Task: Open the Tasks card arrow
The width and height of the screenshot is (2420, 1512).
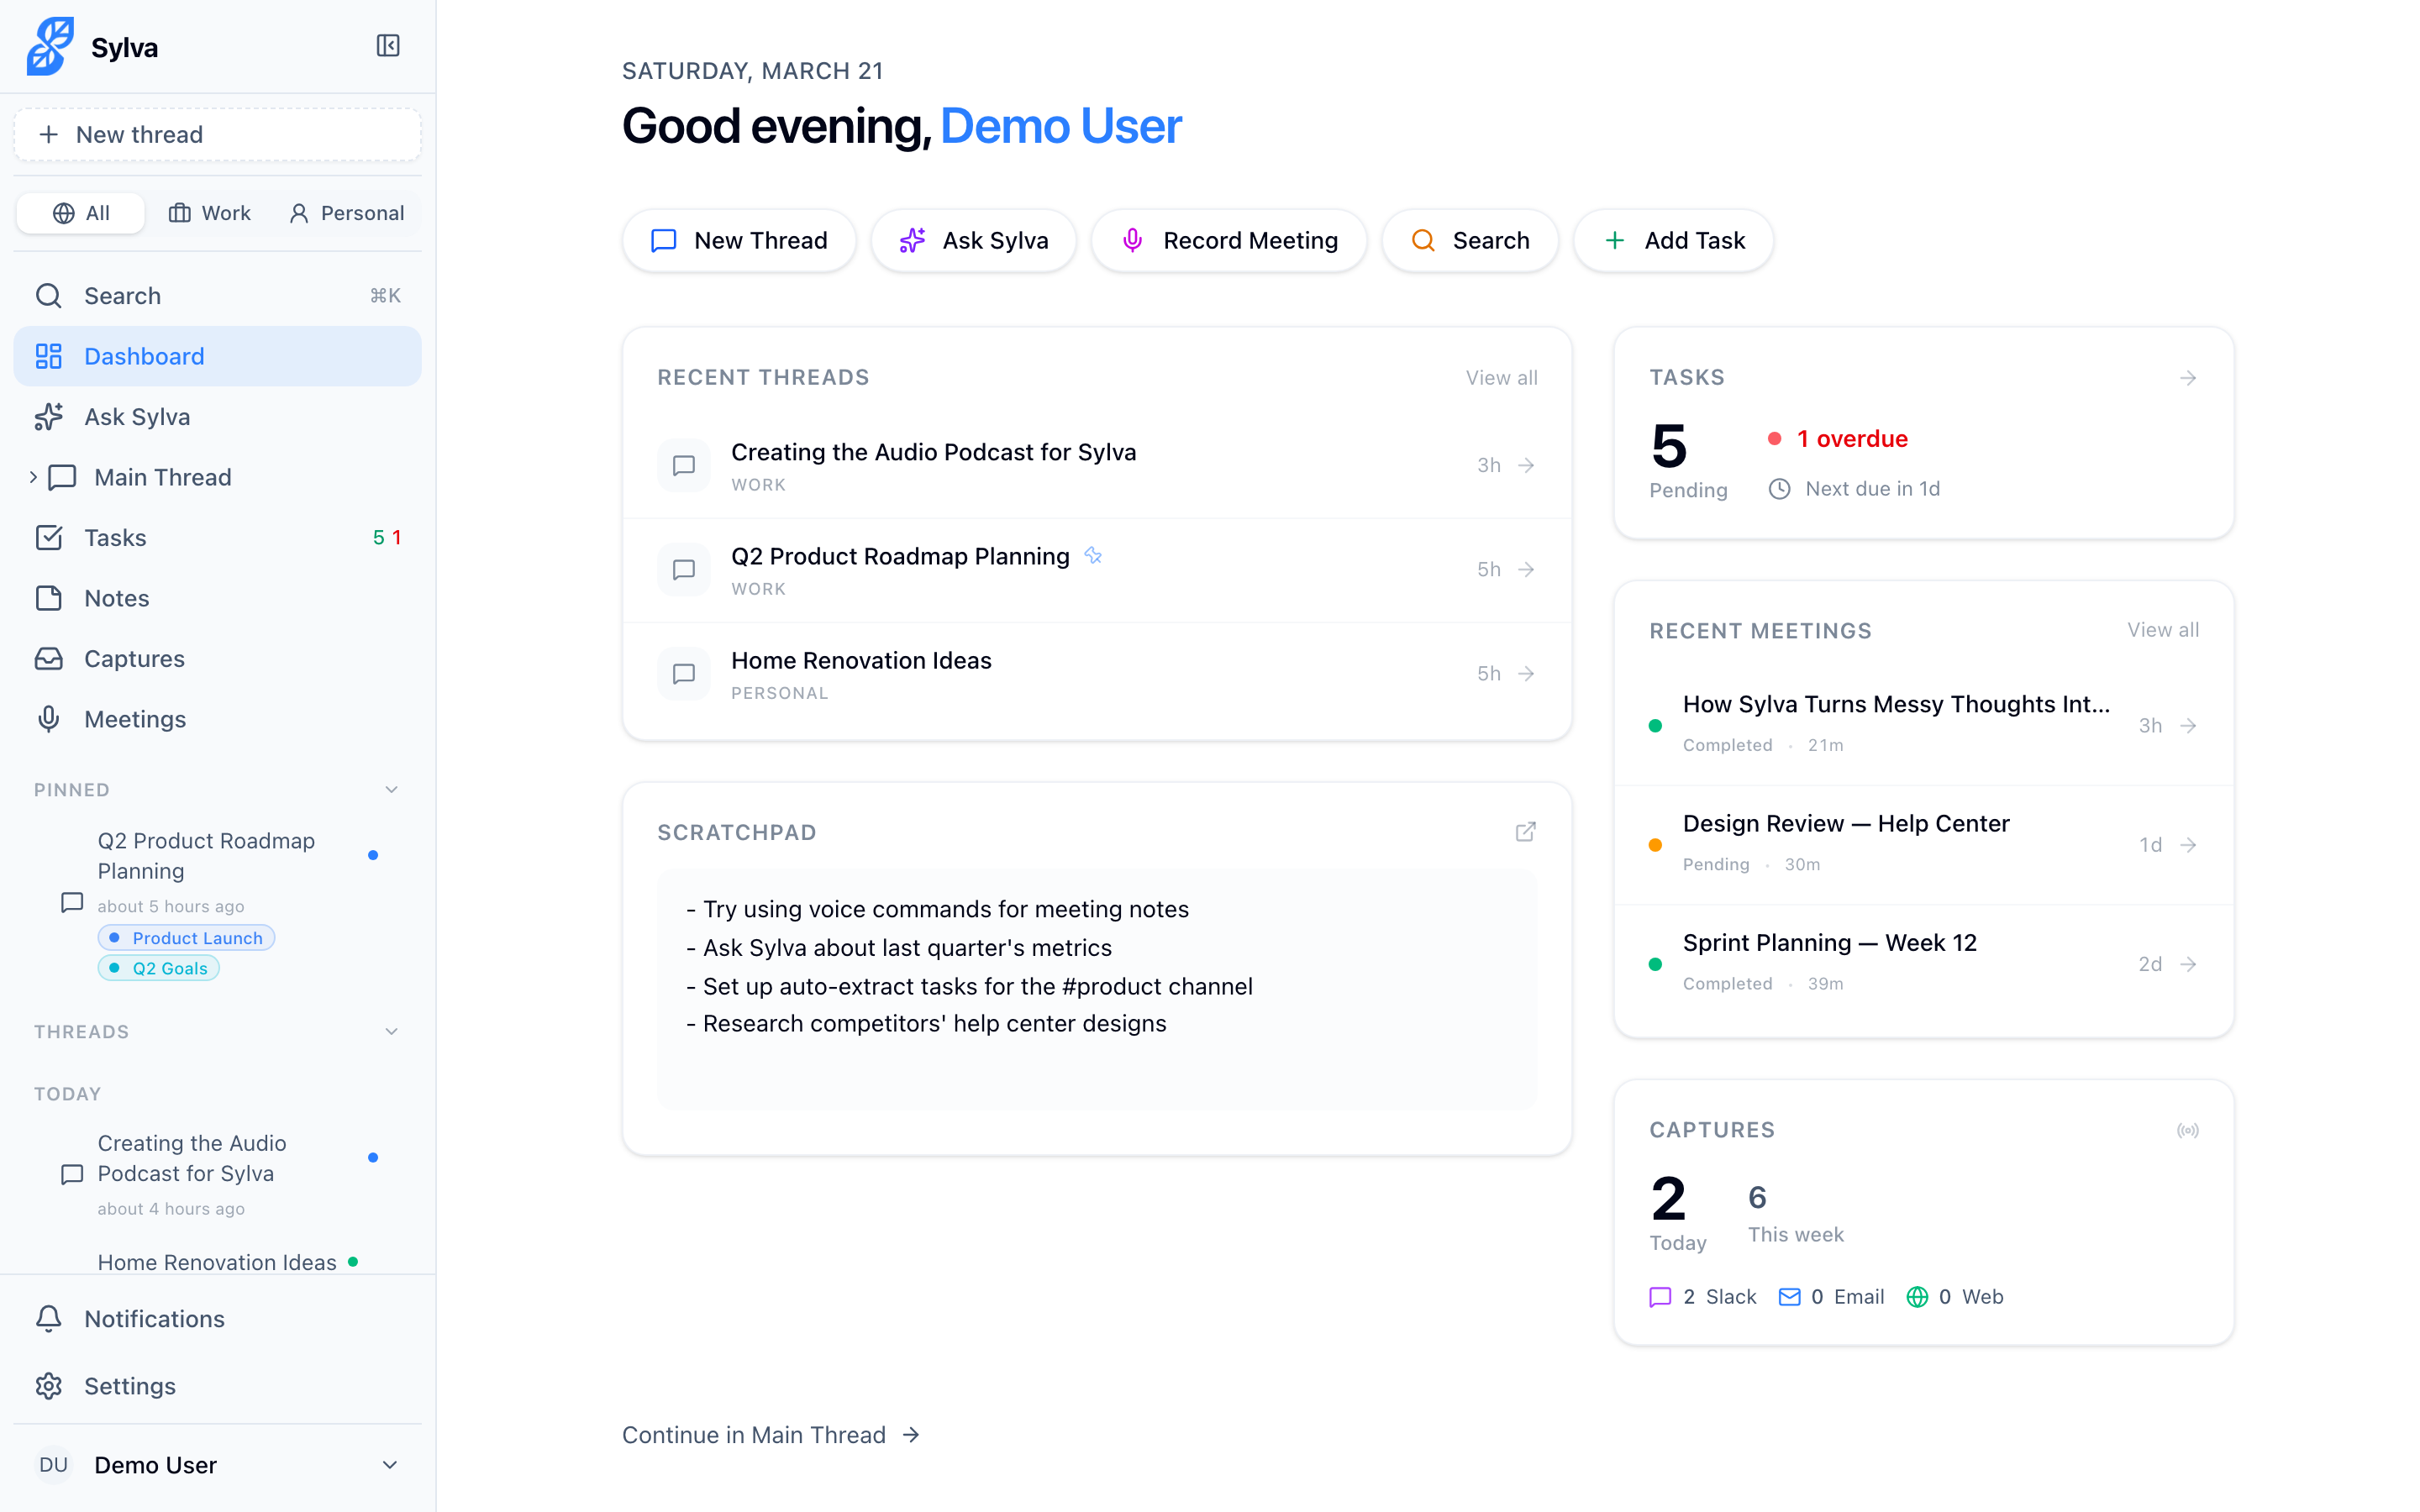Action: coord(2188,378)
